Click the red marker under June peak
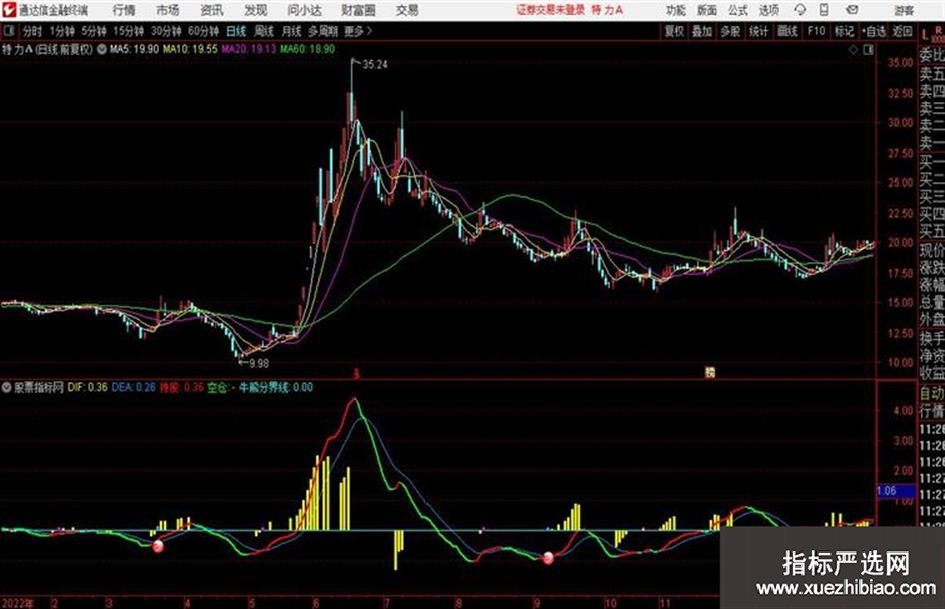 pyautogui.click(x=356, y=373)
